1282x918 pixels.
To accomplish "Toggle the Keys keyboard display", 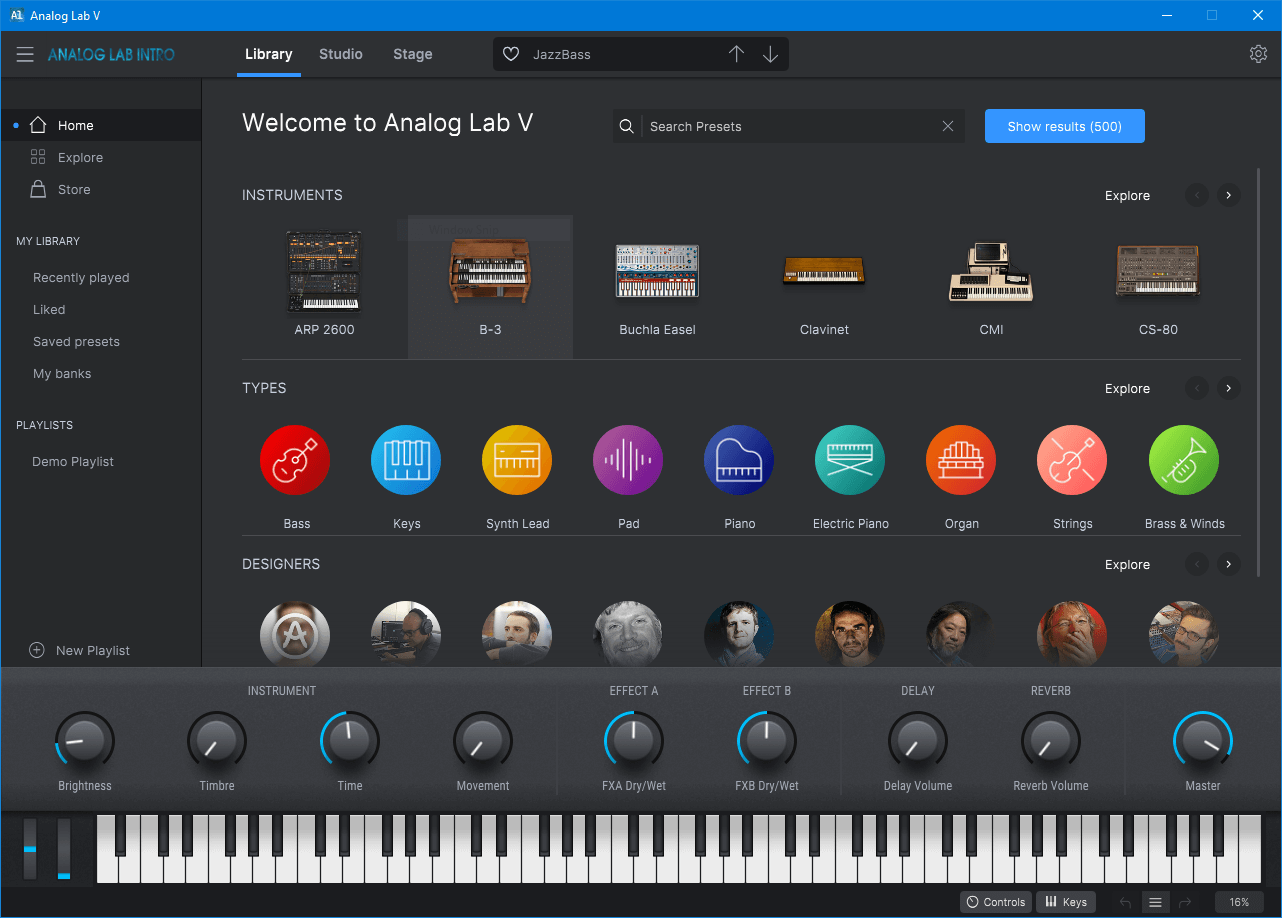I will [x=1066, y=902].
